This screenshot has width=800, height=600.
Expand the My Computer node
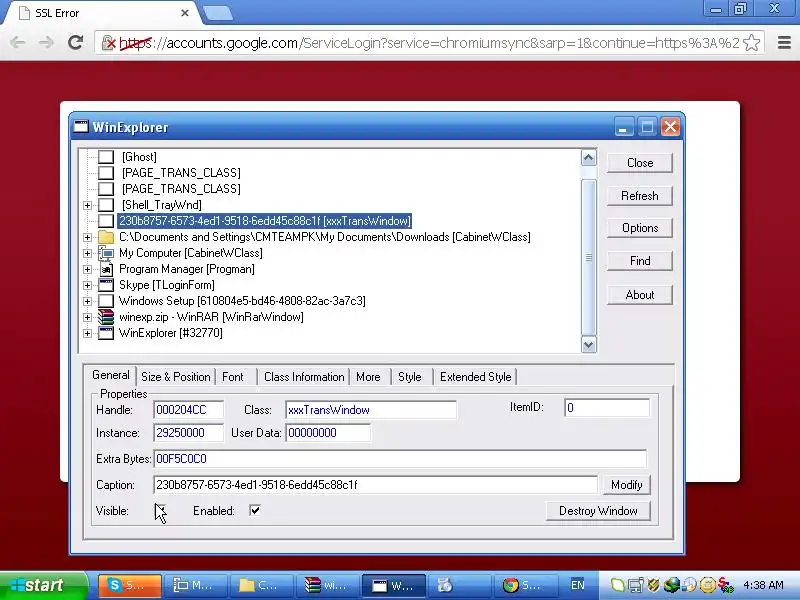pyautogui.click(x=87, y=253)
